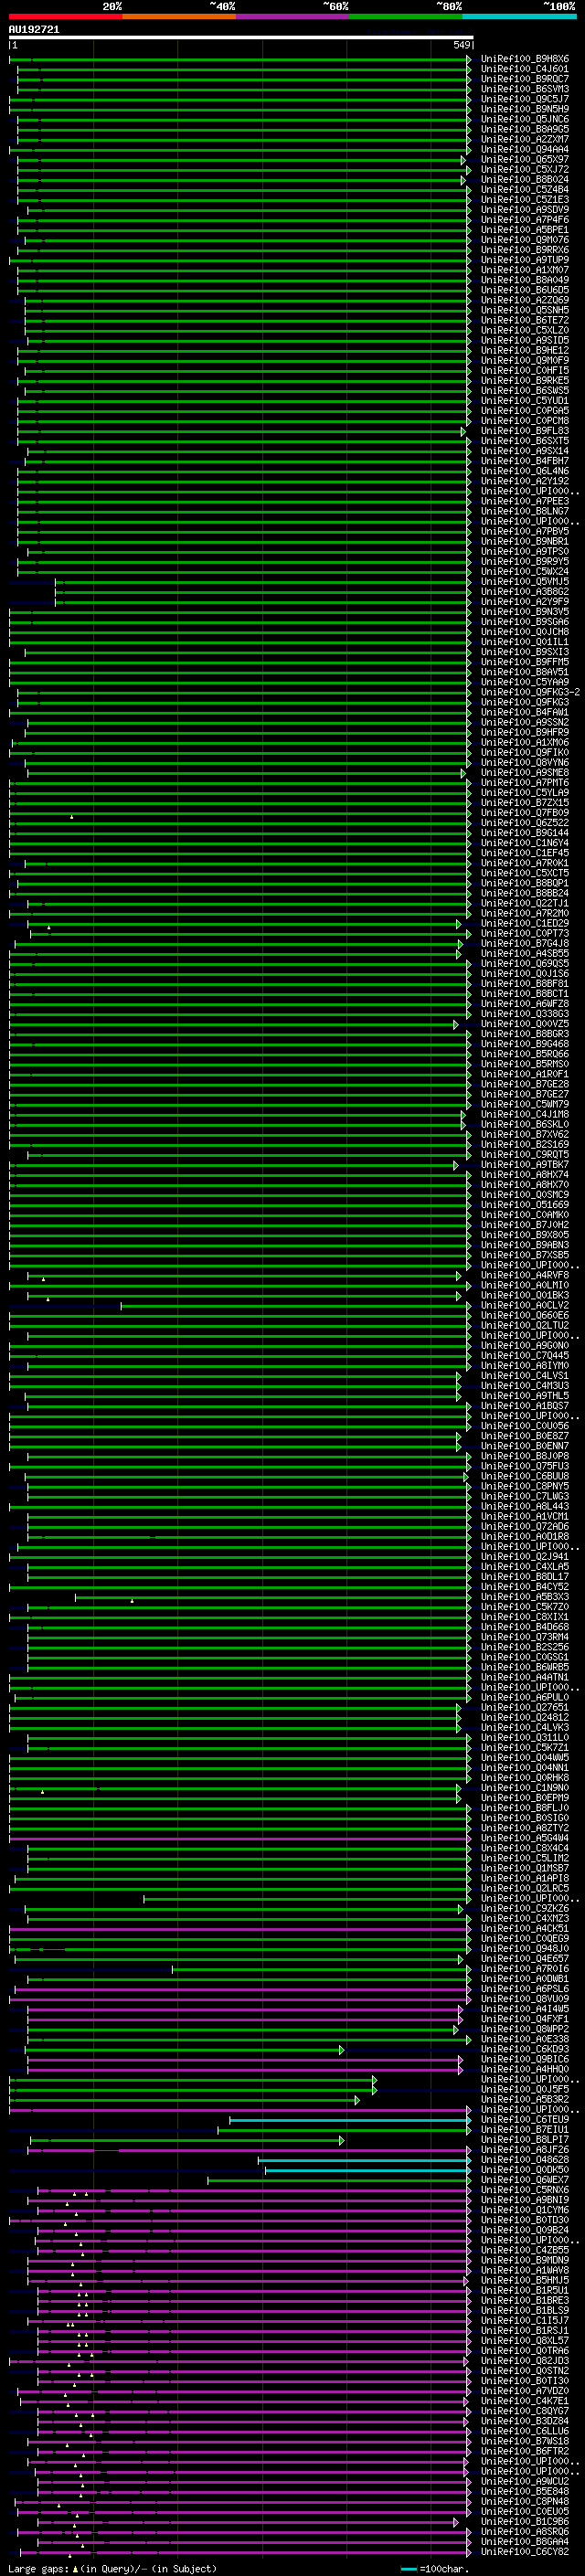Select hit UniRef100_Q6WEX7

(x=525, y=2180)
